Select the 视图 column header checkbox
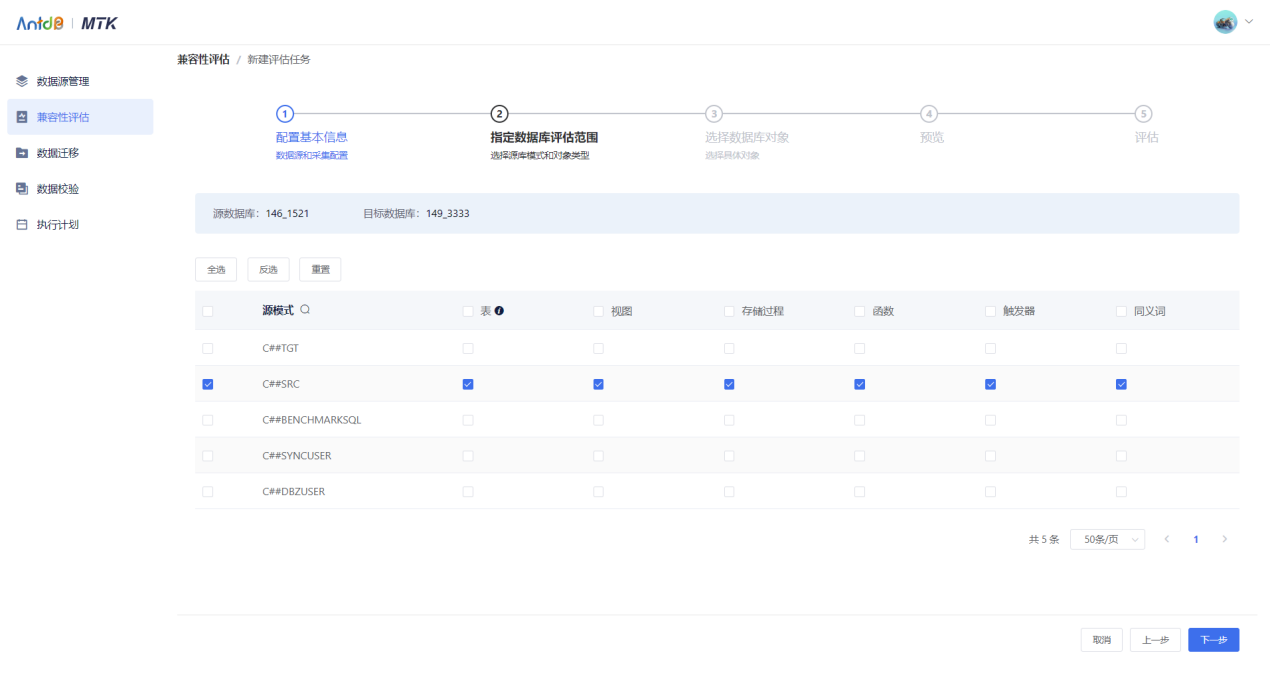Screen dimensions: 1270x677 tap(598, 311)
